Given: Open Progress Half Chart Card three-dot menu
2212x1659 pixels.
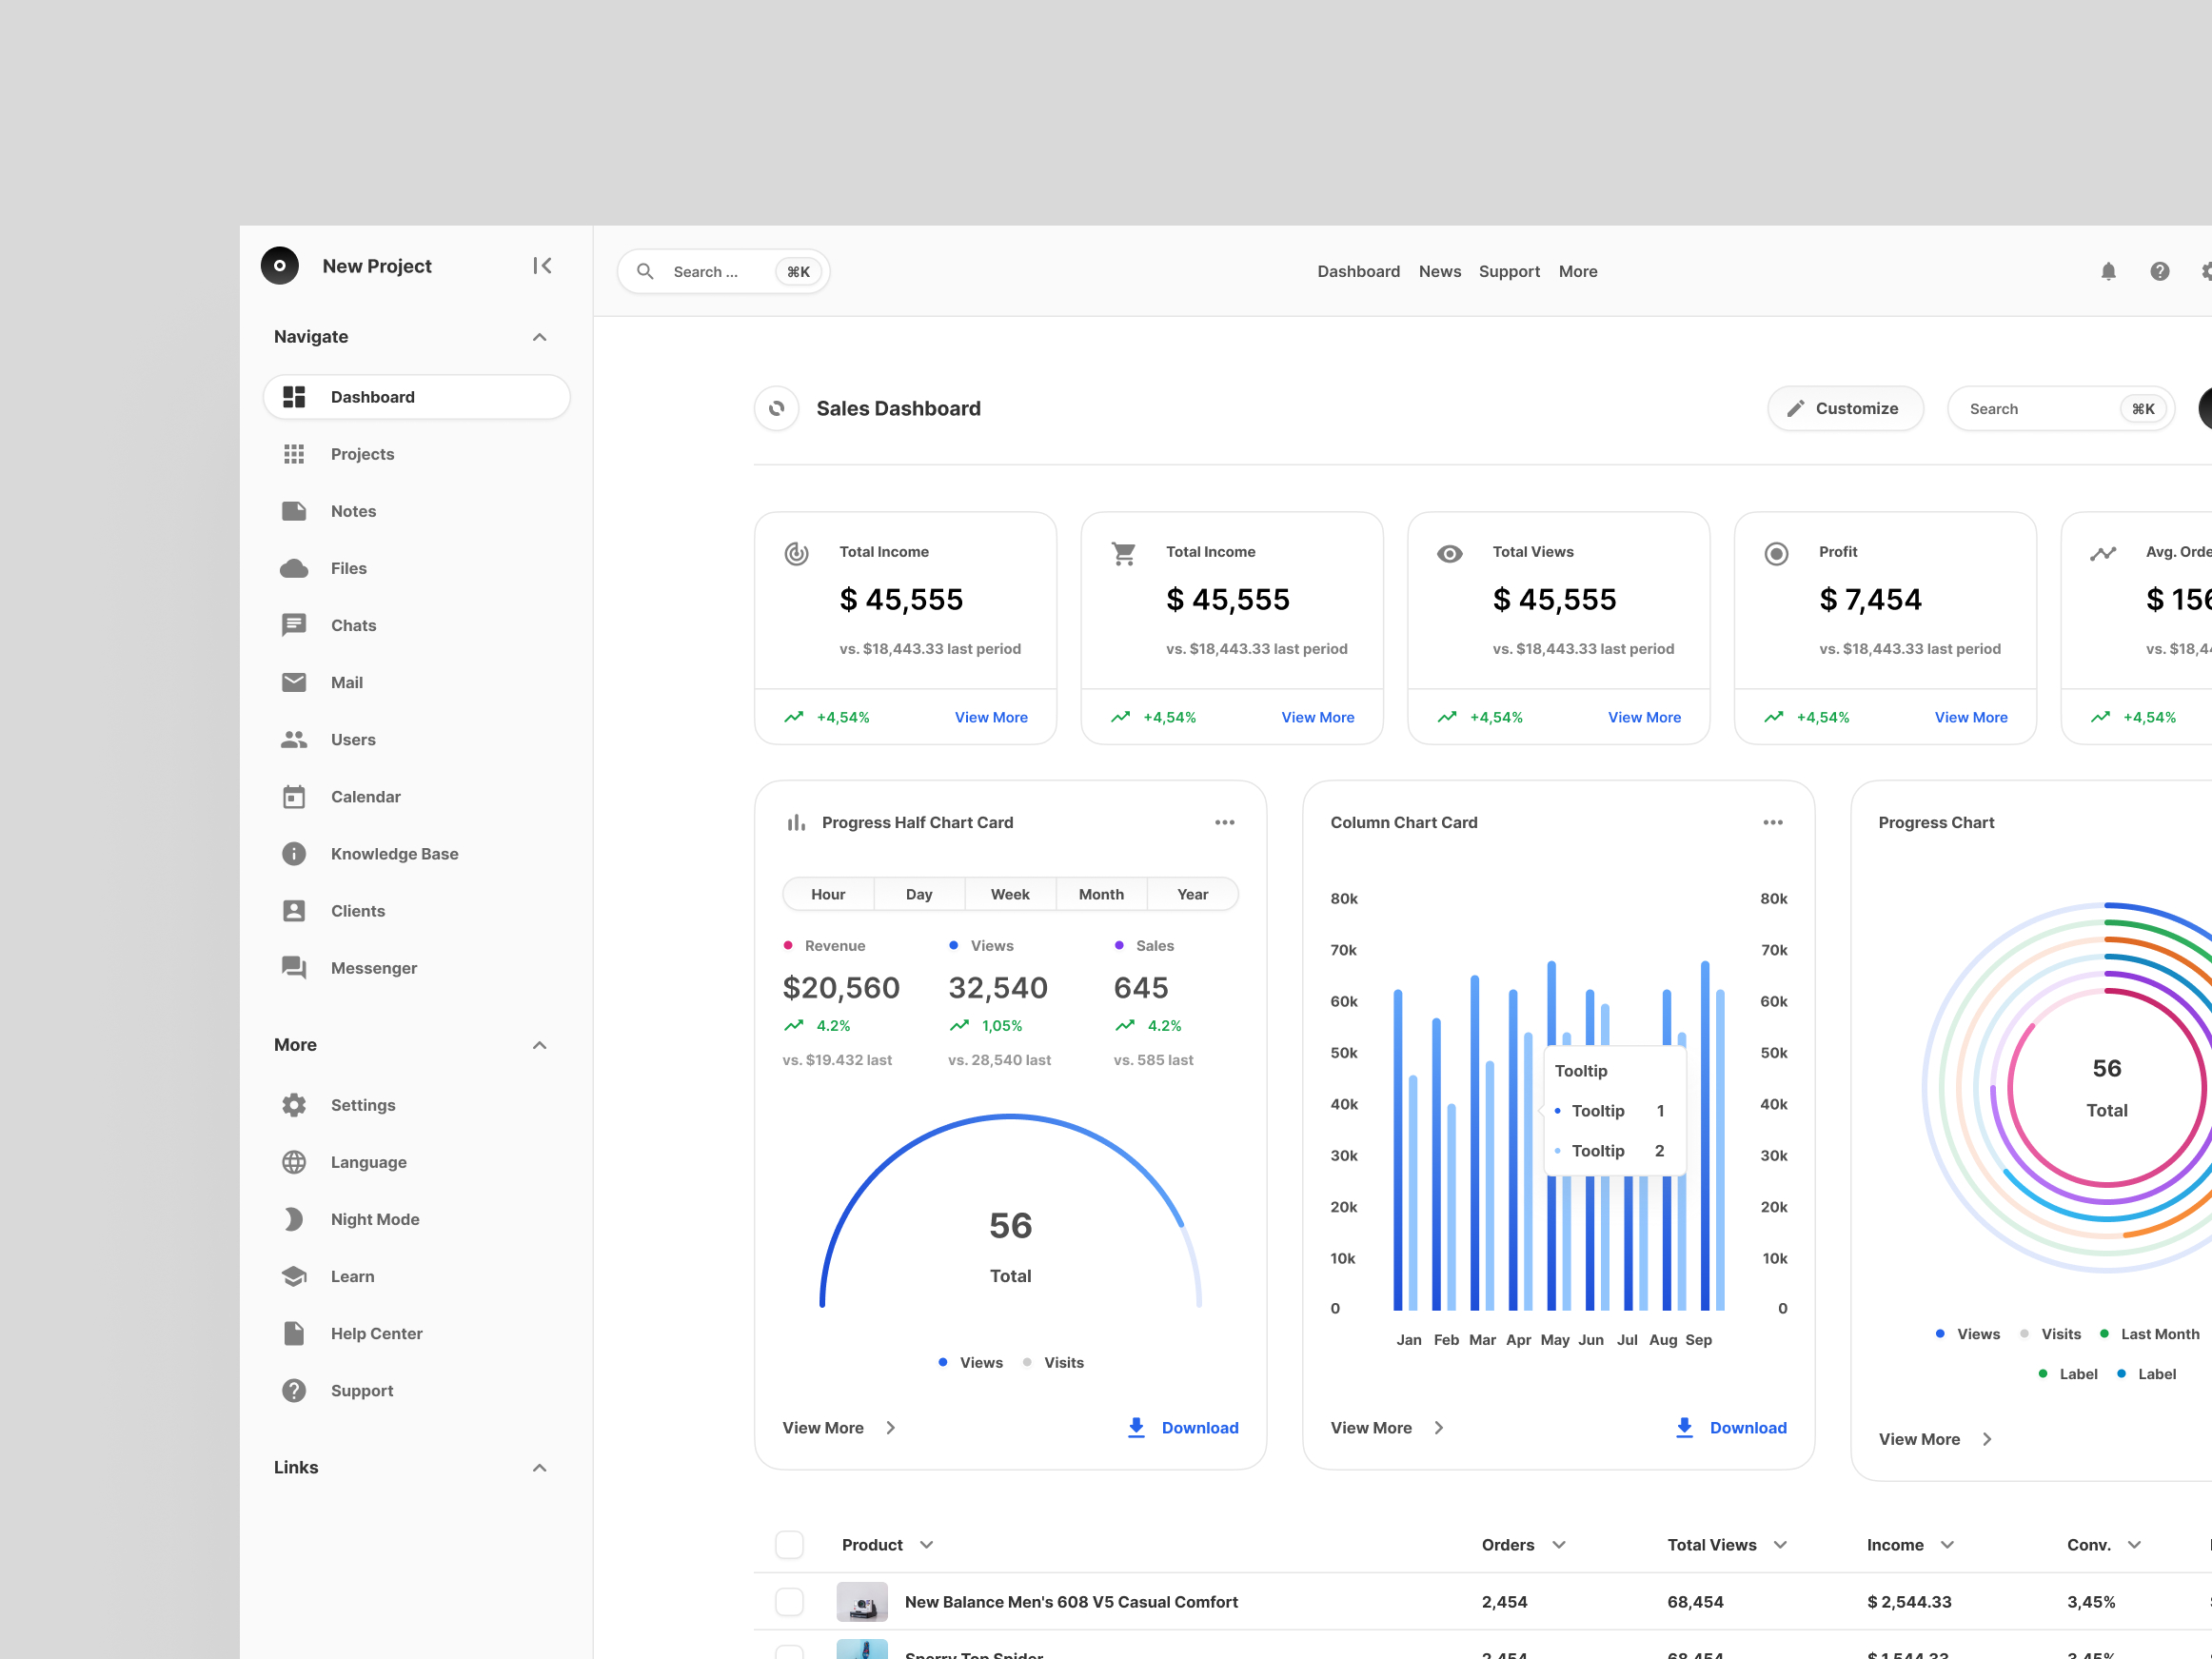Looking at the screenshot, I should (x=1224, y=822).
